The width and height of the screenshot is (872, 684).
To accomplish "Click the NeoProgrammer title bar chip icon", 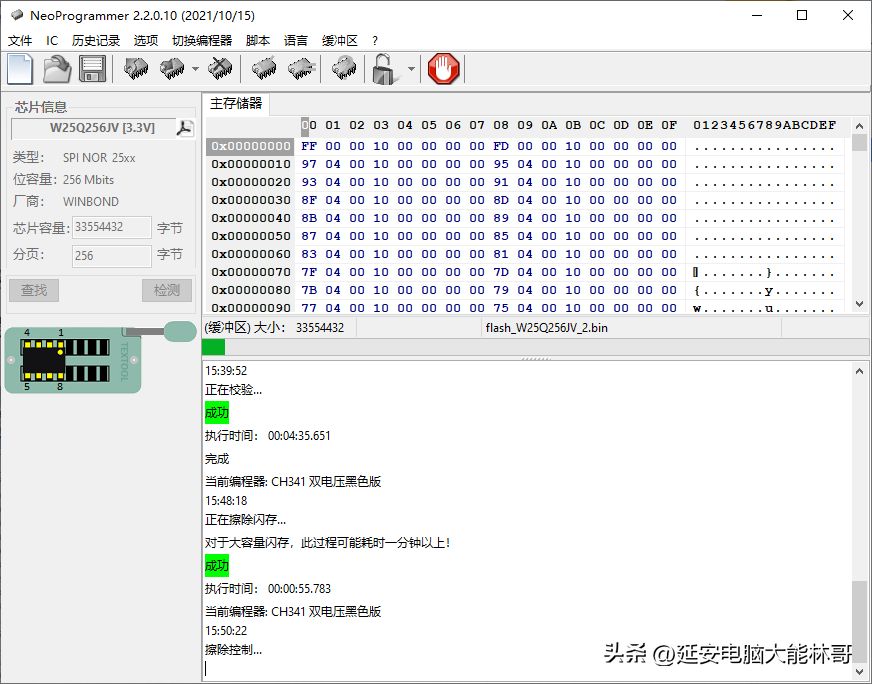I will (x=17, y=15).
